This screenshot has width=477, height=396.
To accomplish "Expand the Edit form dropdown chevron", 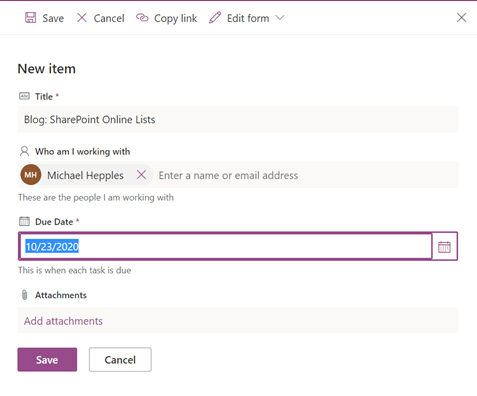I will click(x=280, y=17).
